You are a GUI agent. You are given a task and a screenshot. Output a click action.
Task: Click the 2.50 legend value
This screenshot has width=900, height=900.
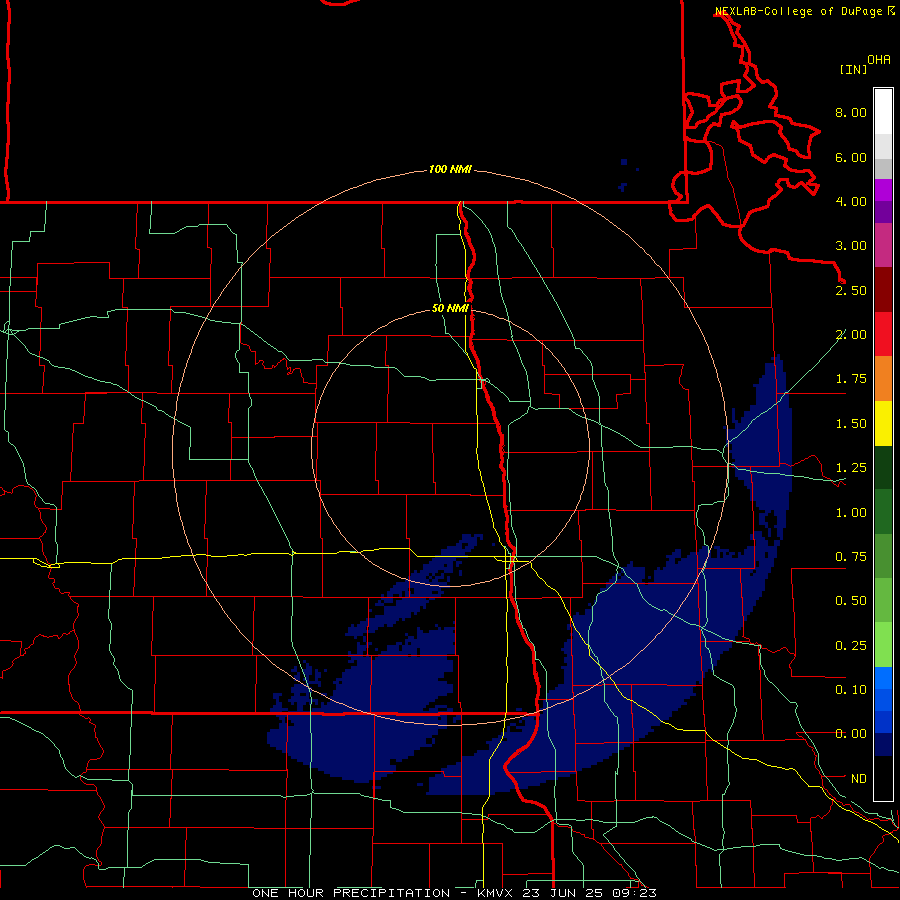pos(851,290)
